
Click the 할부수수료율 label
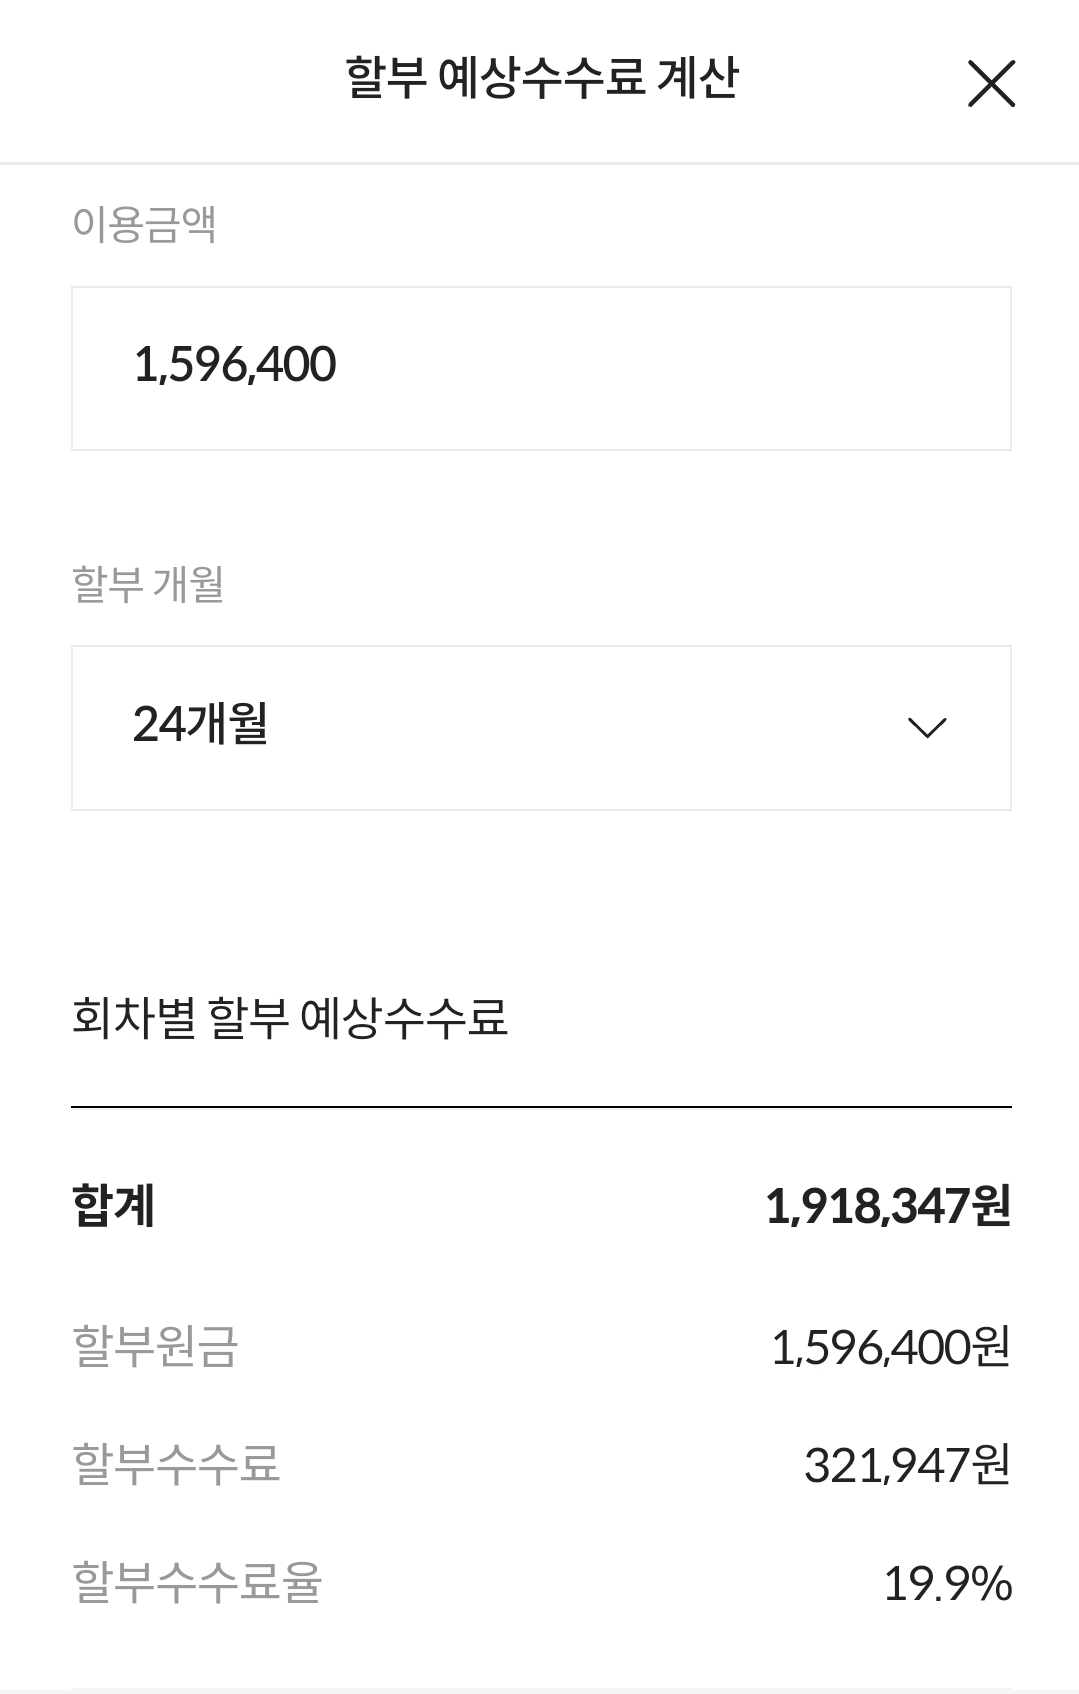(x=197, y=1582)
